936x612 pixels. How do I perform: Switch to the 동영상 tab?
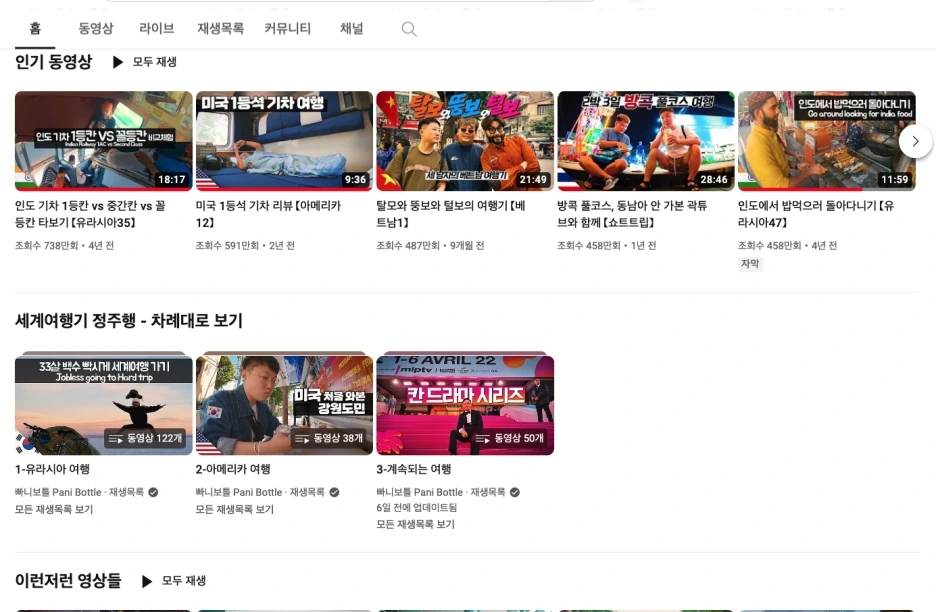[x=96, y=29]
